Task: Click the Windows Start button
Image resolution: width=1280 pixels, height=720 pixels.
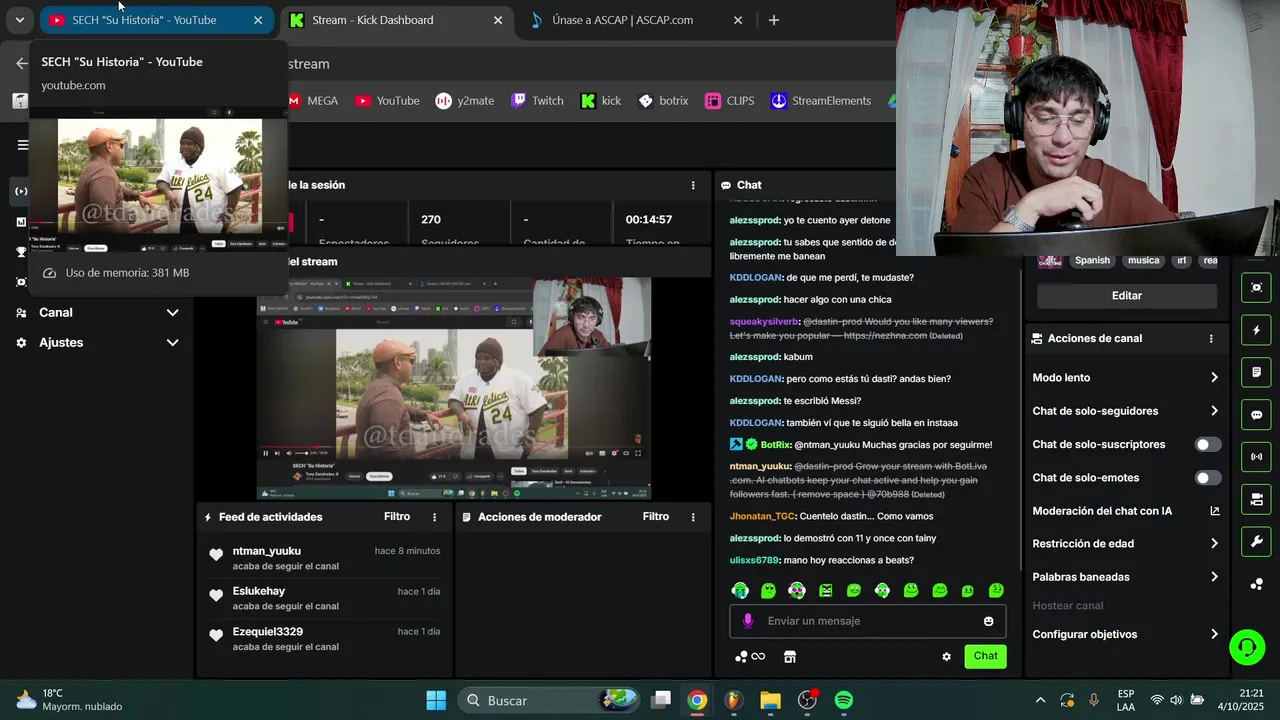Action: pos(437,700)
